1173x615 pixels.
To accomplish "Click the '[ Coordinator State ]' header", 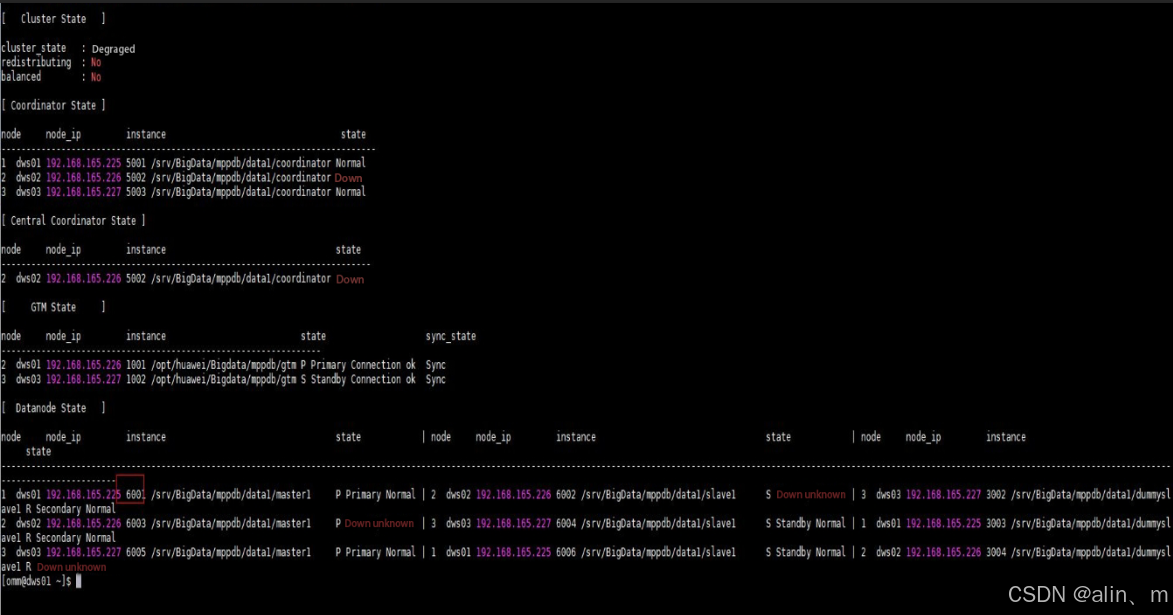I will click(53, 105).
